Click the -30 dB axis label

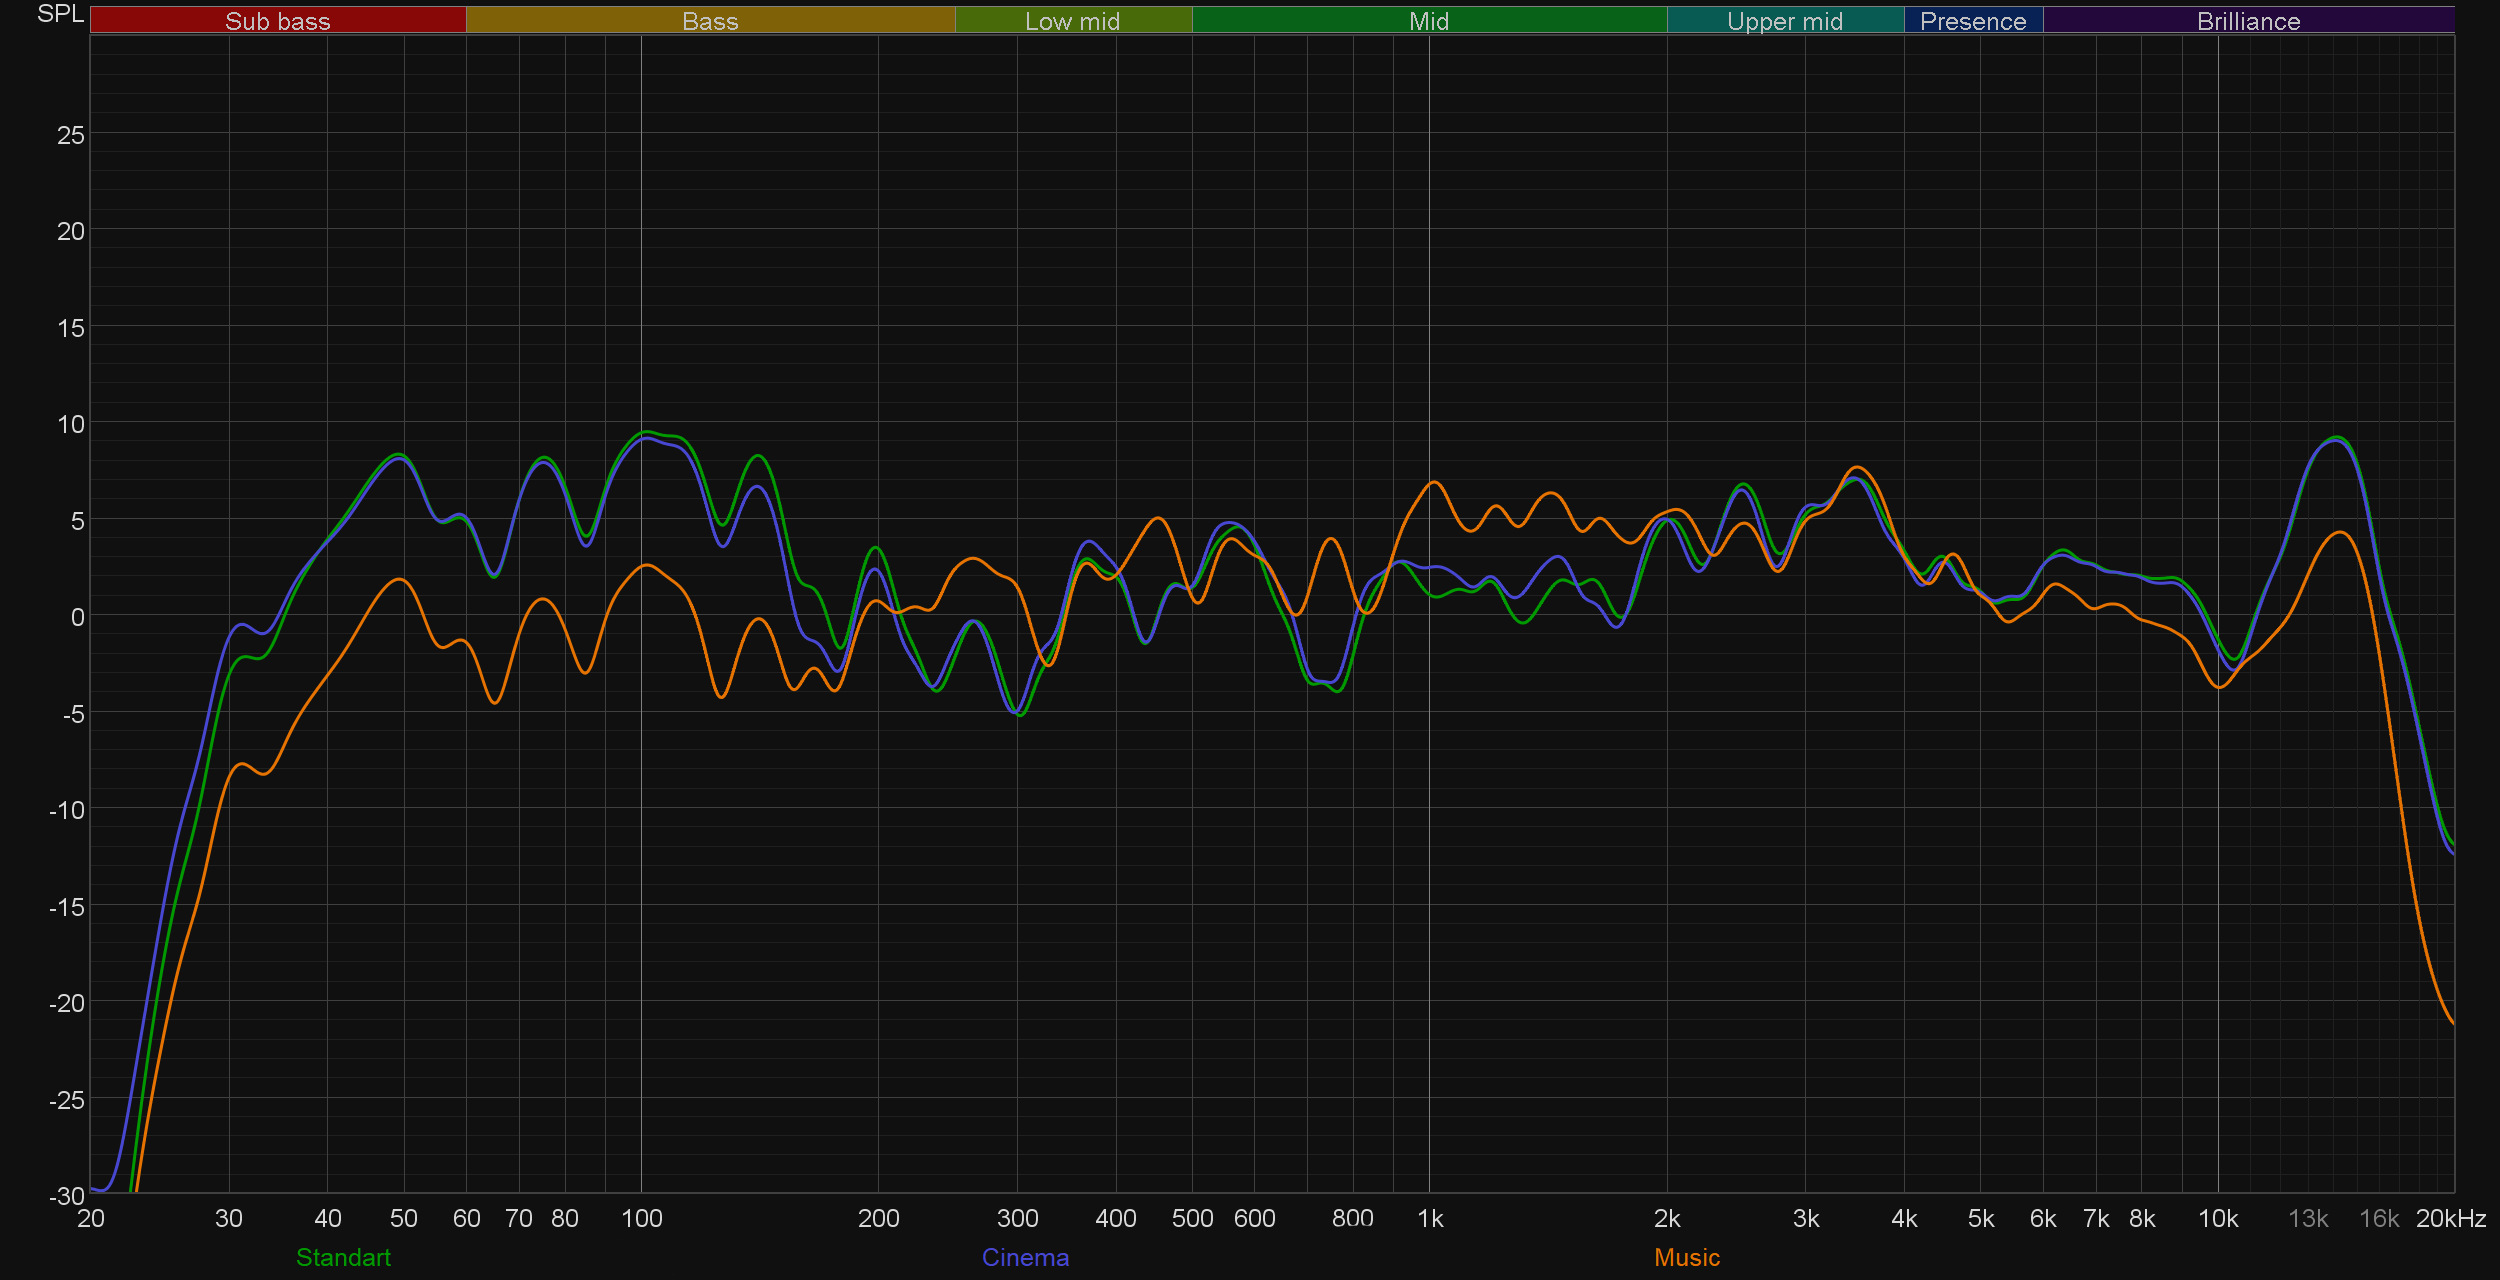pos(66,1195)
